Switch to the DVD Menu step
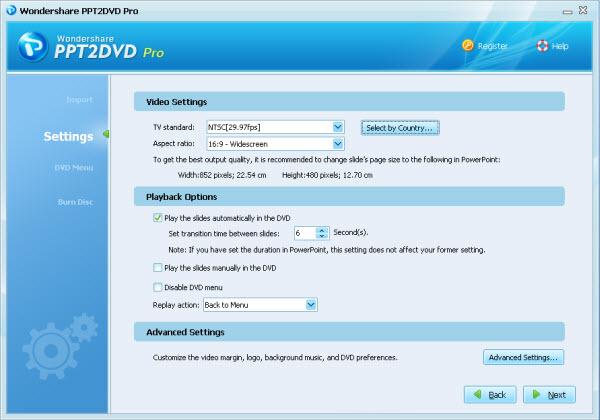Image resolution: width=600 pixels, height=420 pixels. (x=73, y=168)
